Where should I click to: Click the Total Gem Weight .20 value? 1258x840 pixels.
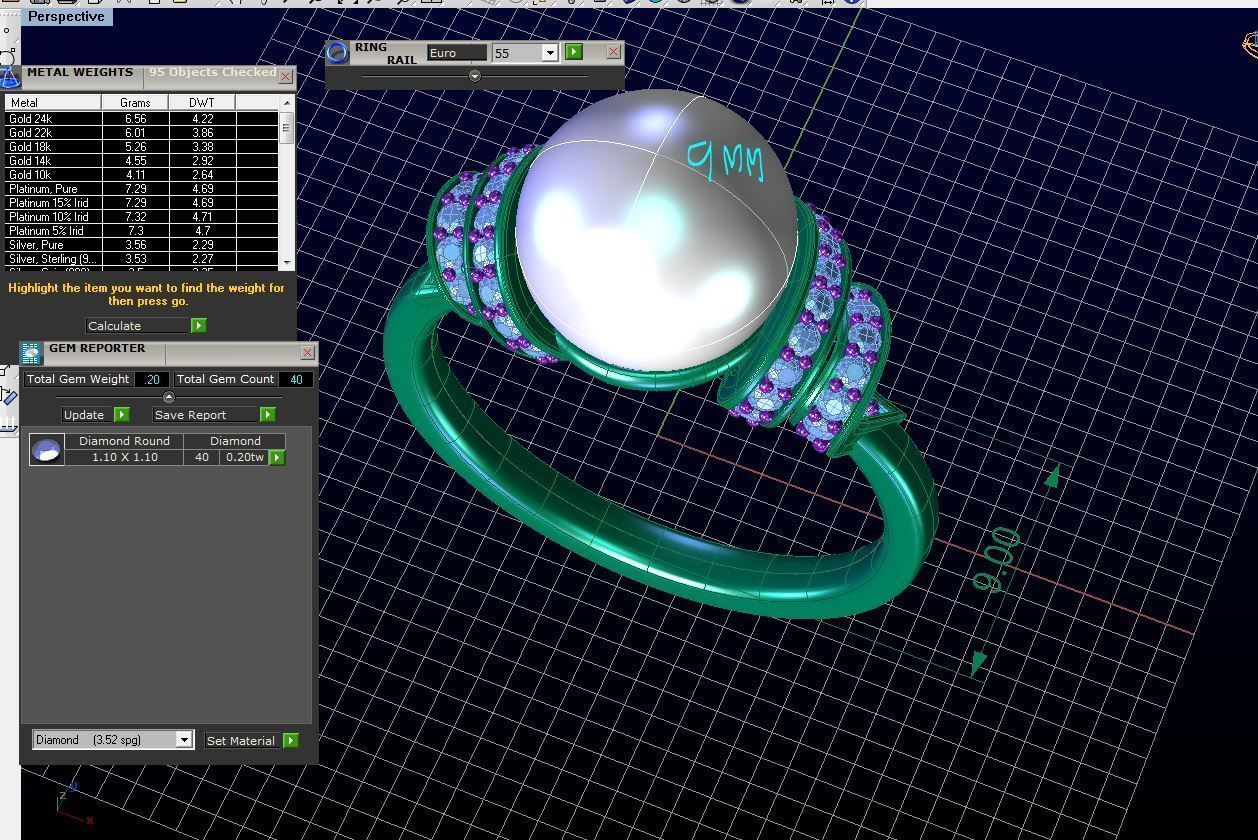[151, 379]
